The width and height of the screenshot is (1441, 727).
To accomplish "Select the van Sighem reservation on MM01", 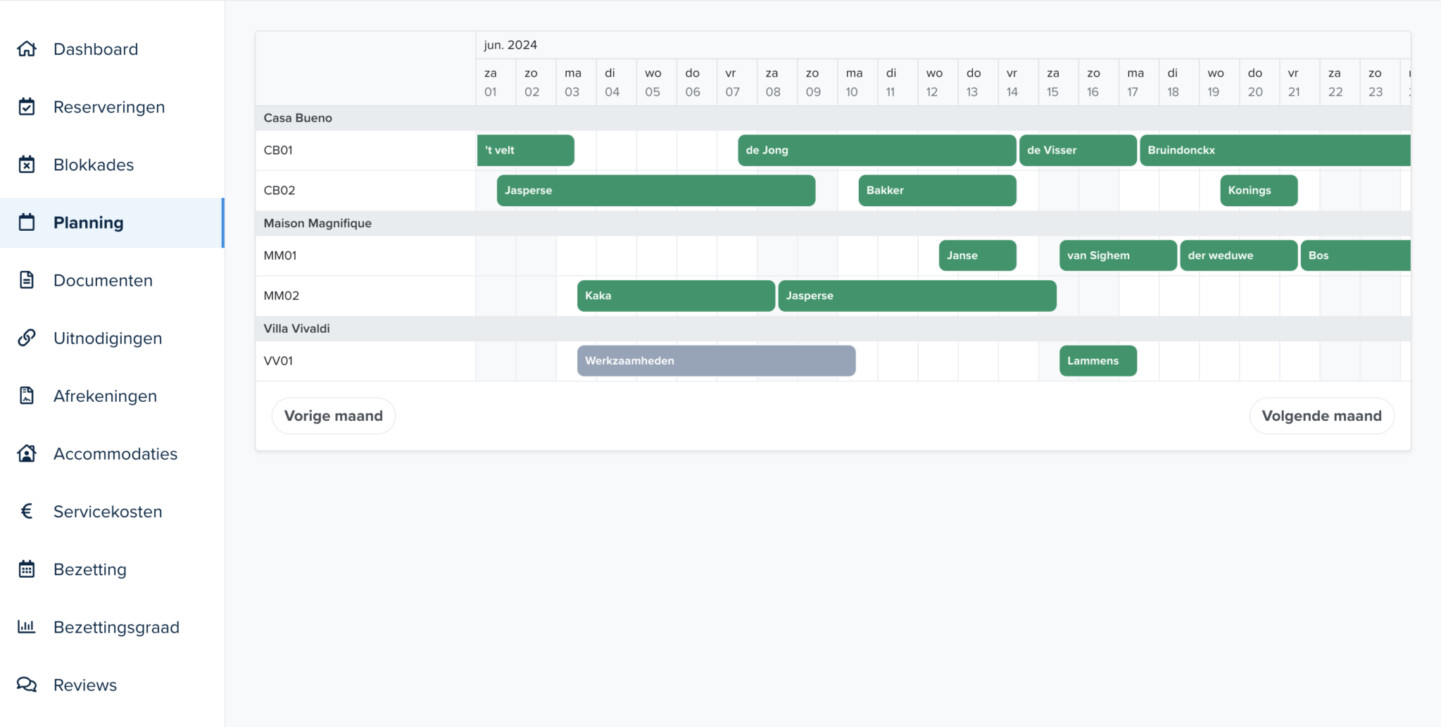I will point(1117,256).
